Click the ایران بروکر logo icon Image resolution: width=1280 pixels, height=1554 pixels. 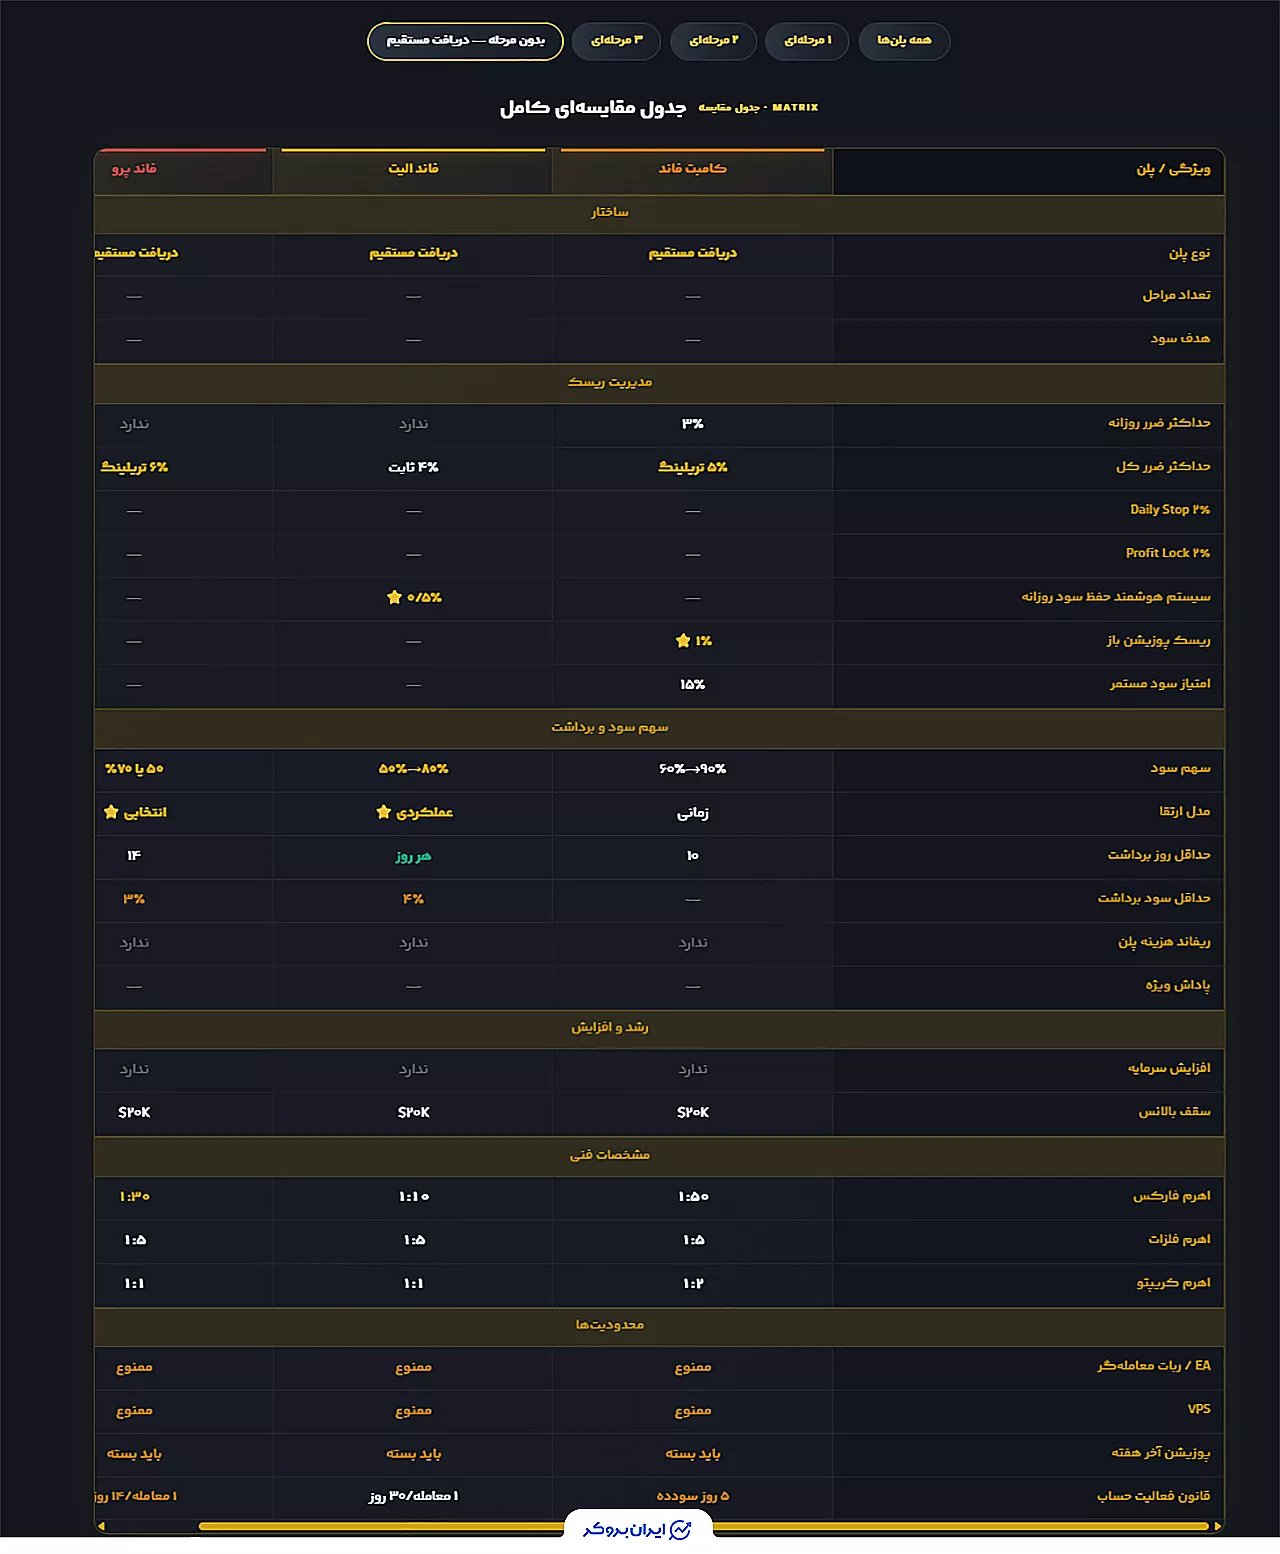point(681,1530)
